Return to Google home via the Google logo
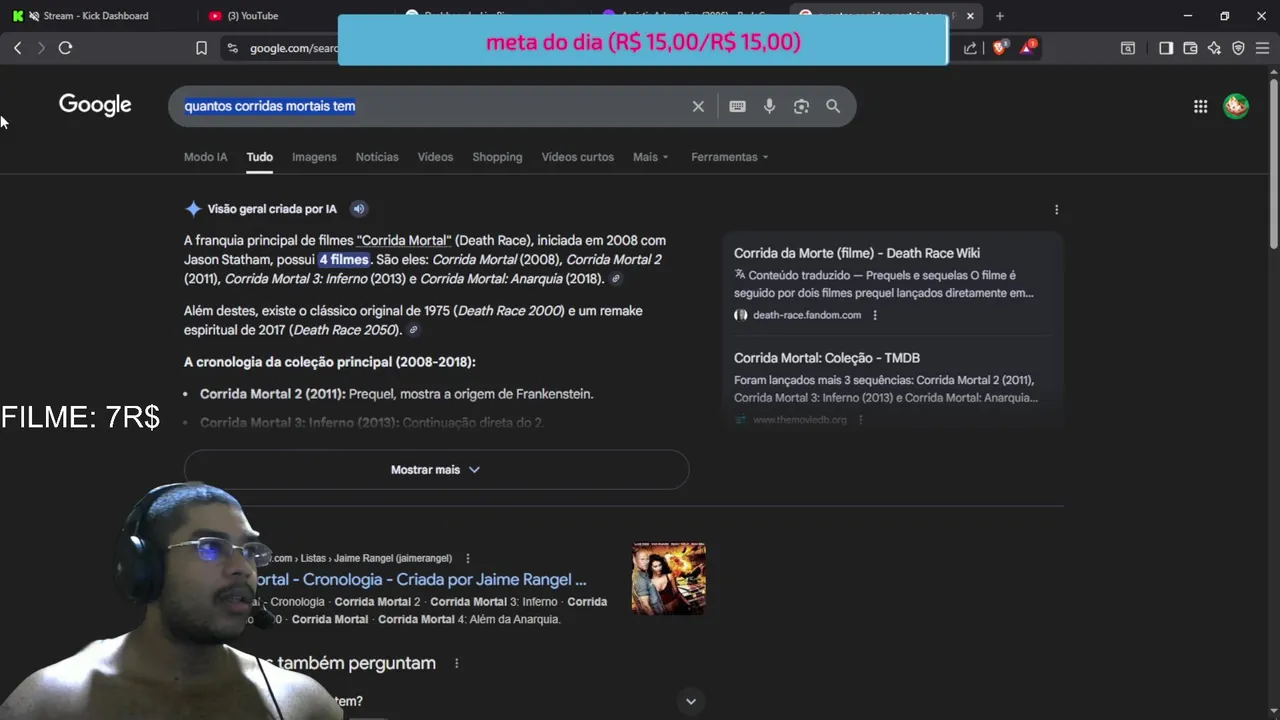This screenshot has width=1280, height=720. (95, 105)
